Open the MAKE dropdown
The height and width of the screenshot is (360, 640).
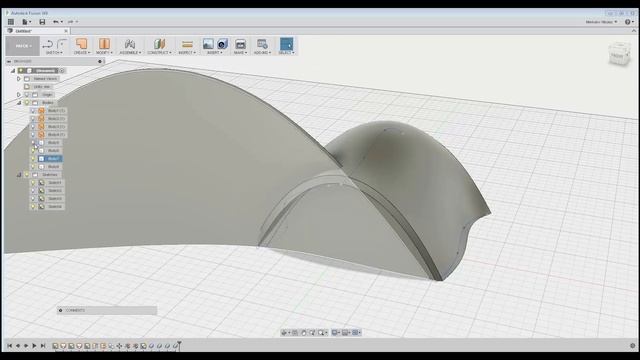point(240,53)
